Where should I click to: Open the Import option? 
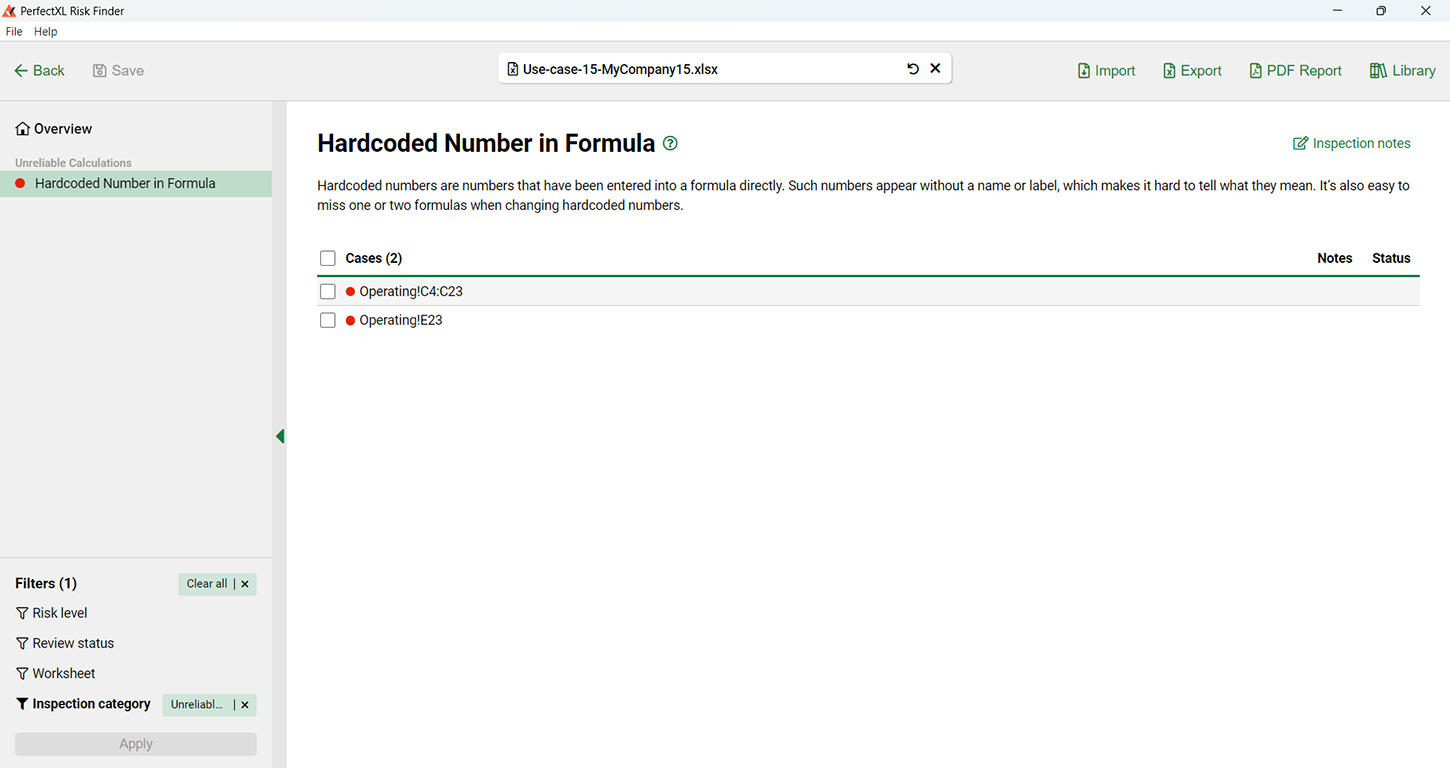point(1106,71)
